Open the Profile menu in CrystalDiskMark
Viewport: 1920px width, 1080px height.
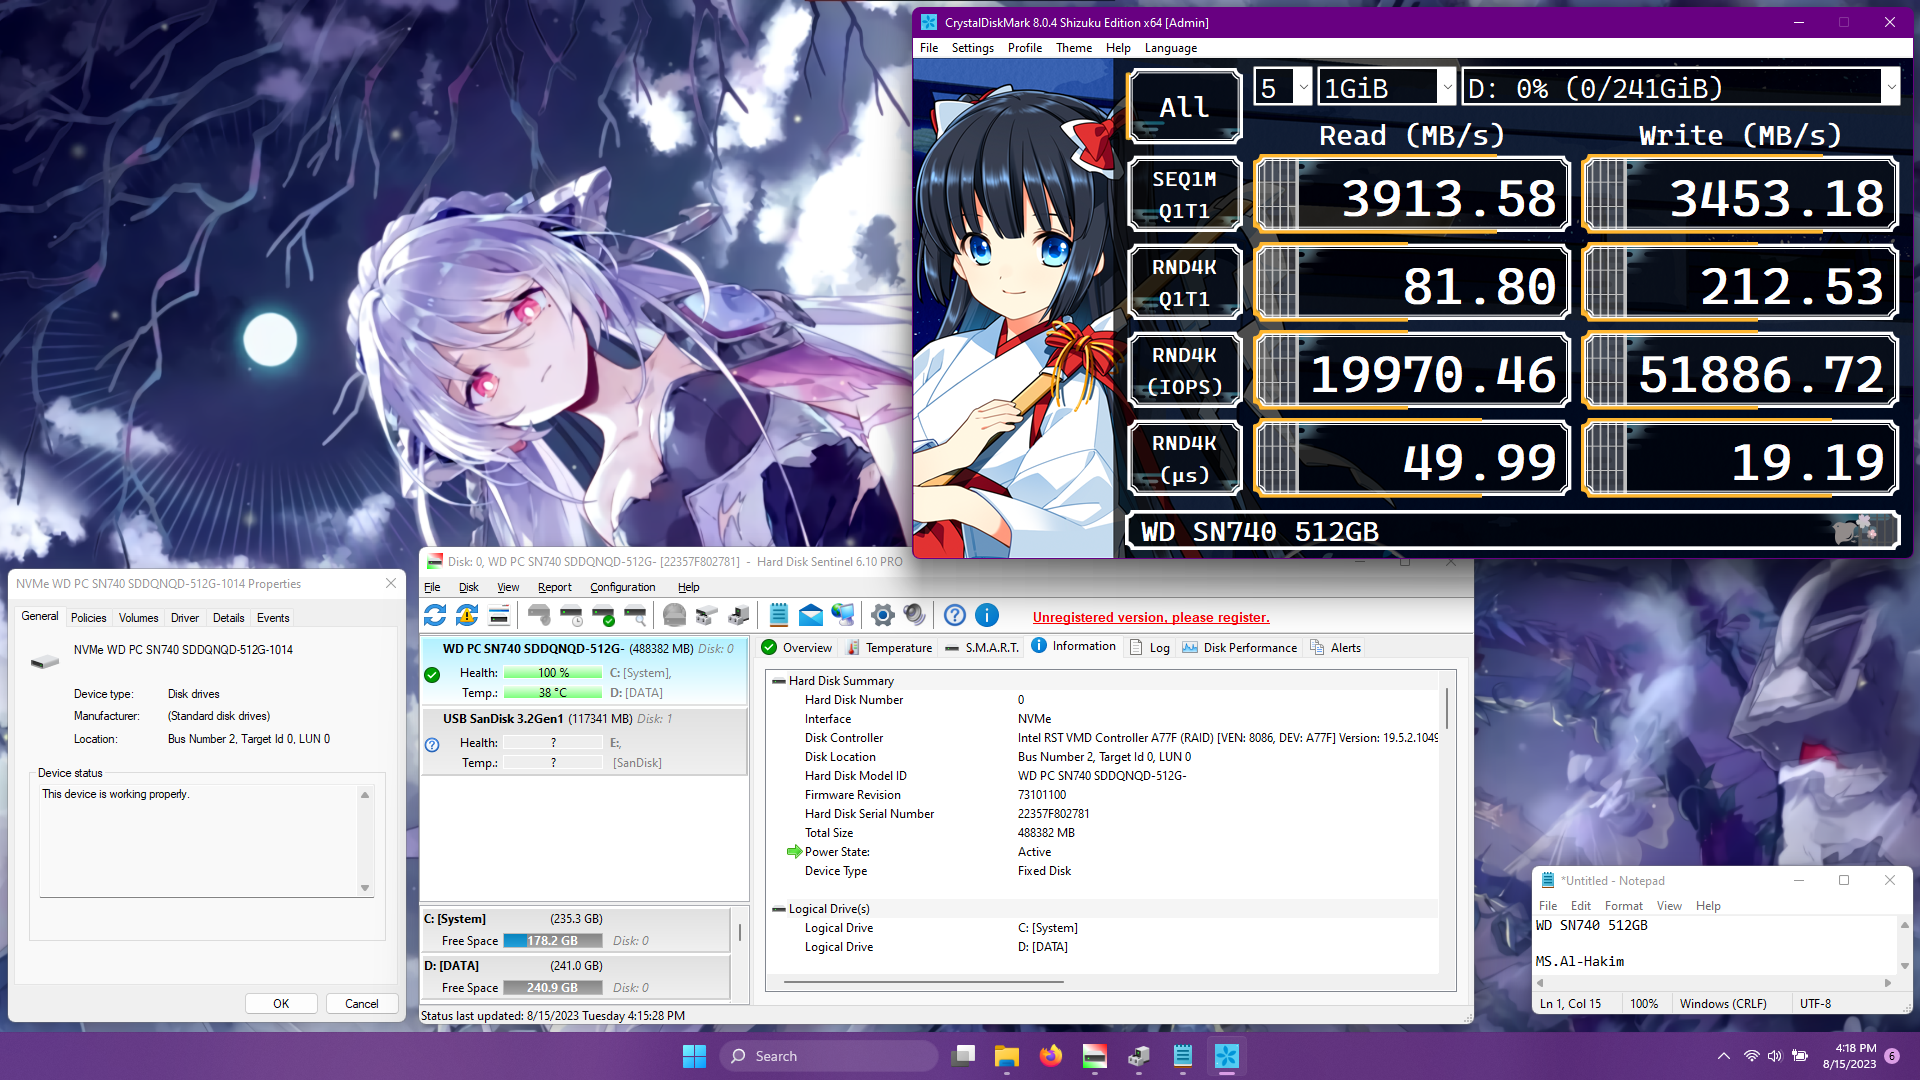pos(1024,48)
